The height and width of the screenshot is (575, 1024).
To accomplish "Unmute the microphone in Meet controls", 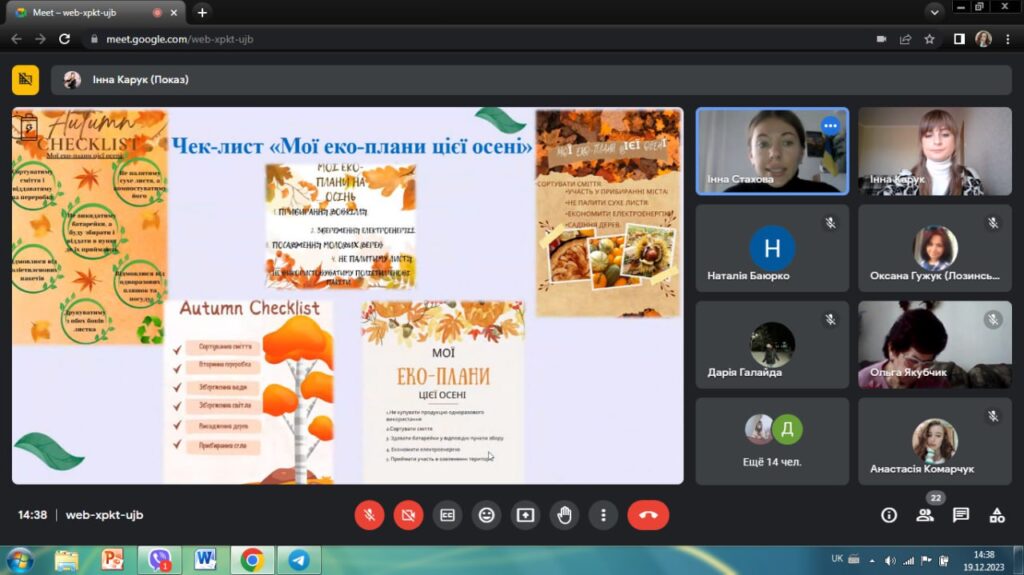I will (x=369, y=515).
